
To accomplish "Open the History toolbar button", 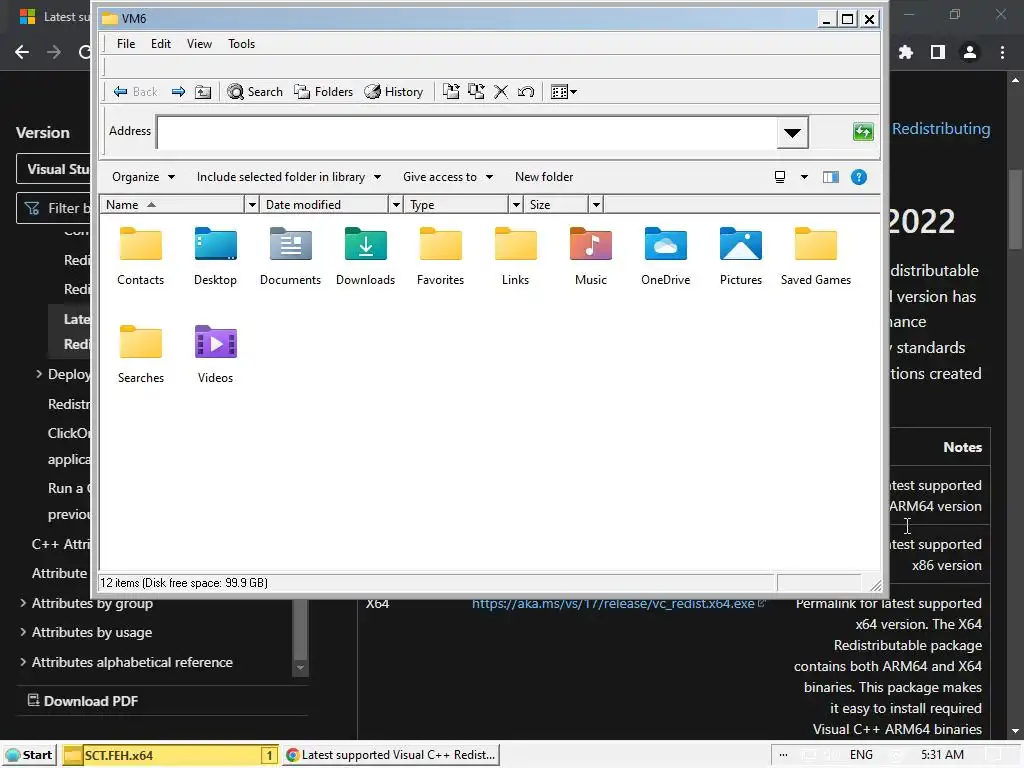I will point(394,92).
